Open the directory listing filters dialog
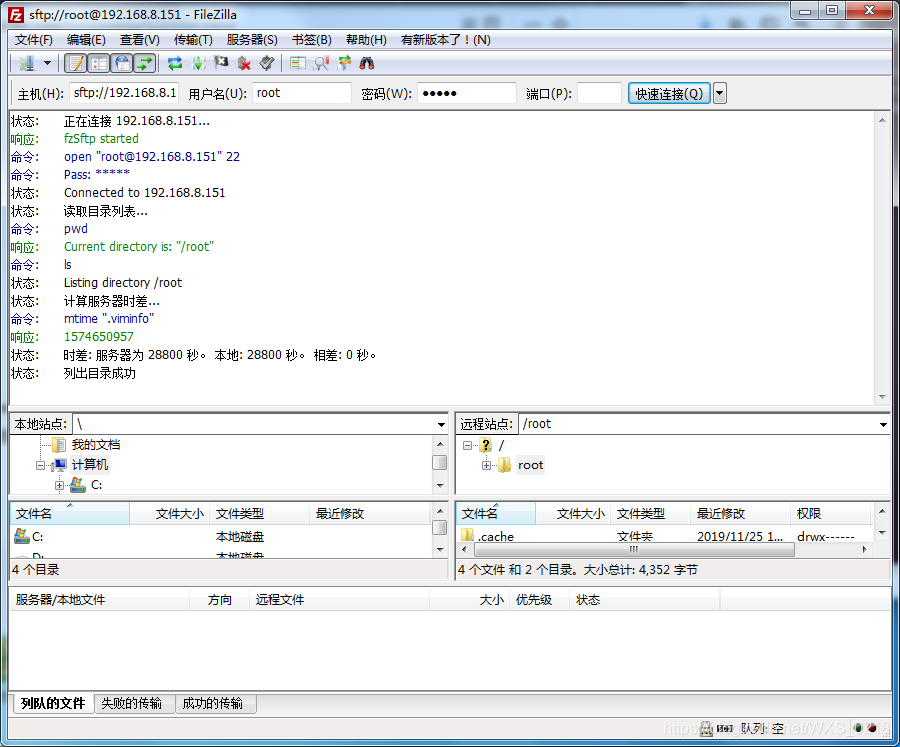 click(297, 63)
